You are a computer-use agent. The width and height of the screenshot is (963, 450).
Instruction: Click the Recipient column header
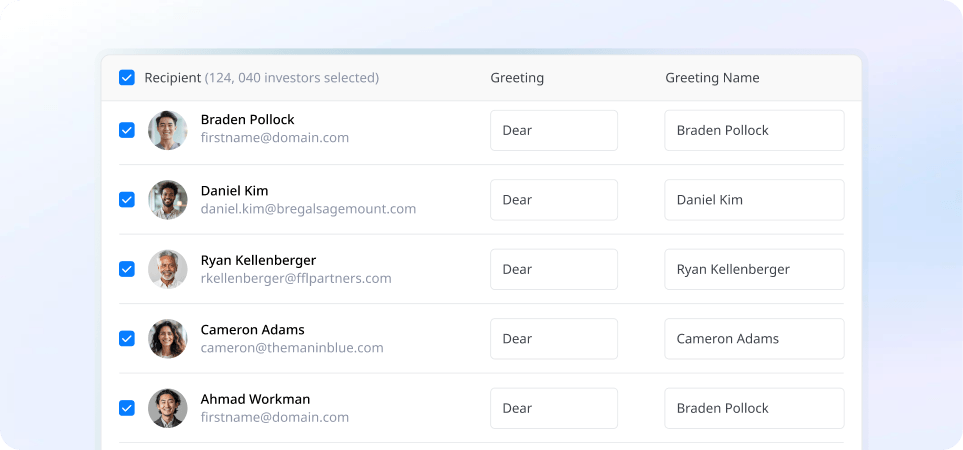click(173, 78)
